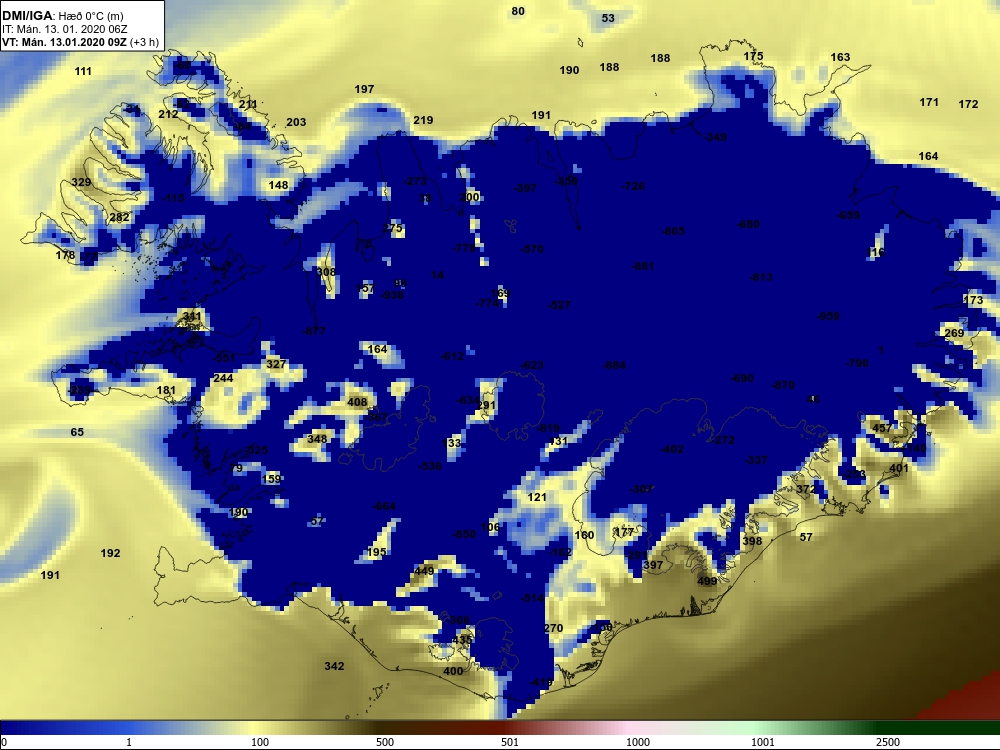Click the 501 label on the color scale
This screenshot has width=1000, height=750.
tap(510, 742)
